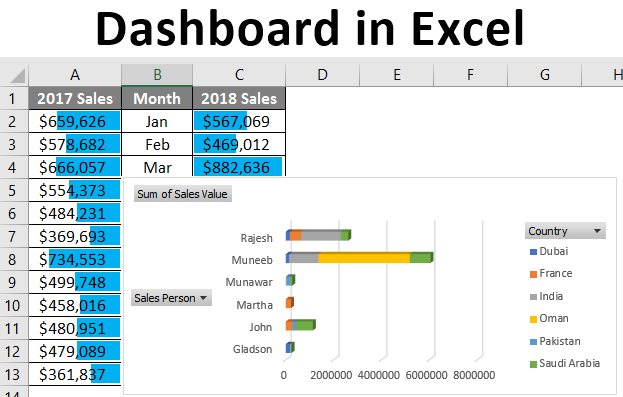Click the Muneeb axis label
This screenshot has width=623, height=397.
pos(252,260)
